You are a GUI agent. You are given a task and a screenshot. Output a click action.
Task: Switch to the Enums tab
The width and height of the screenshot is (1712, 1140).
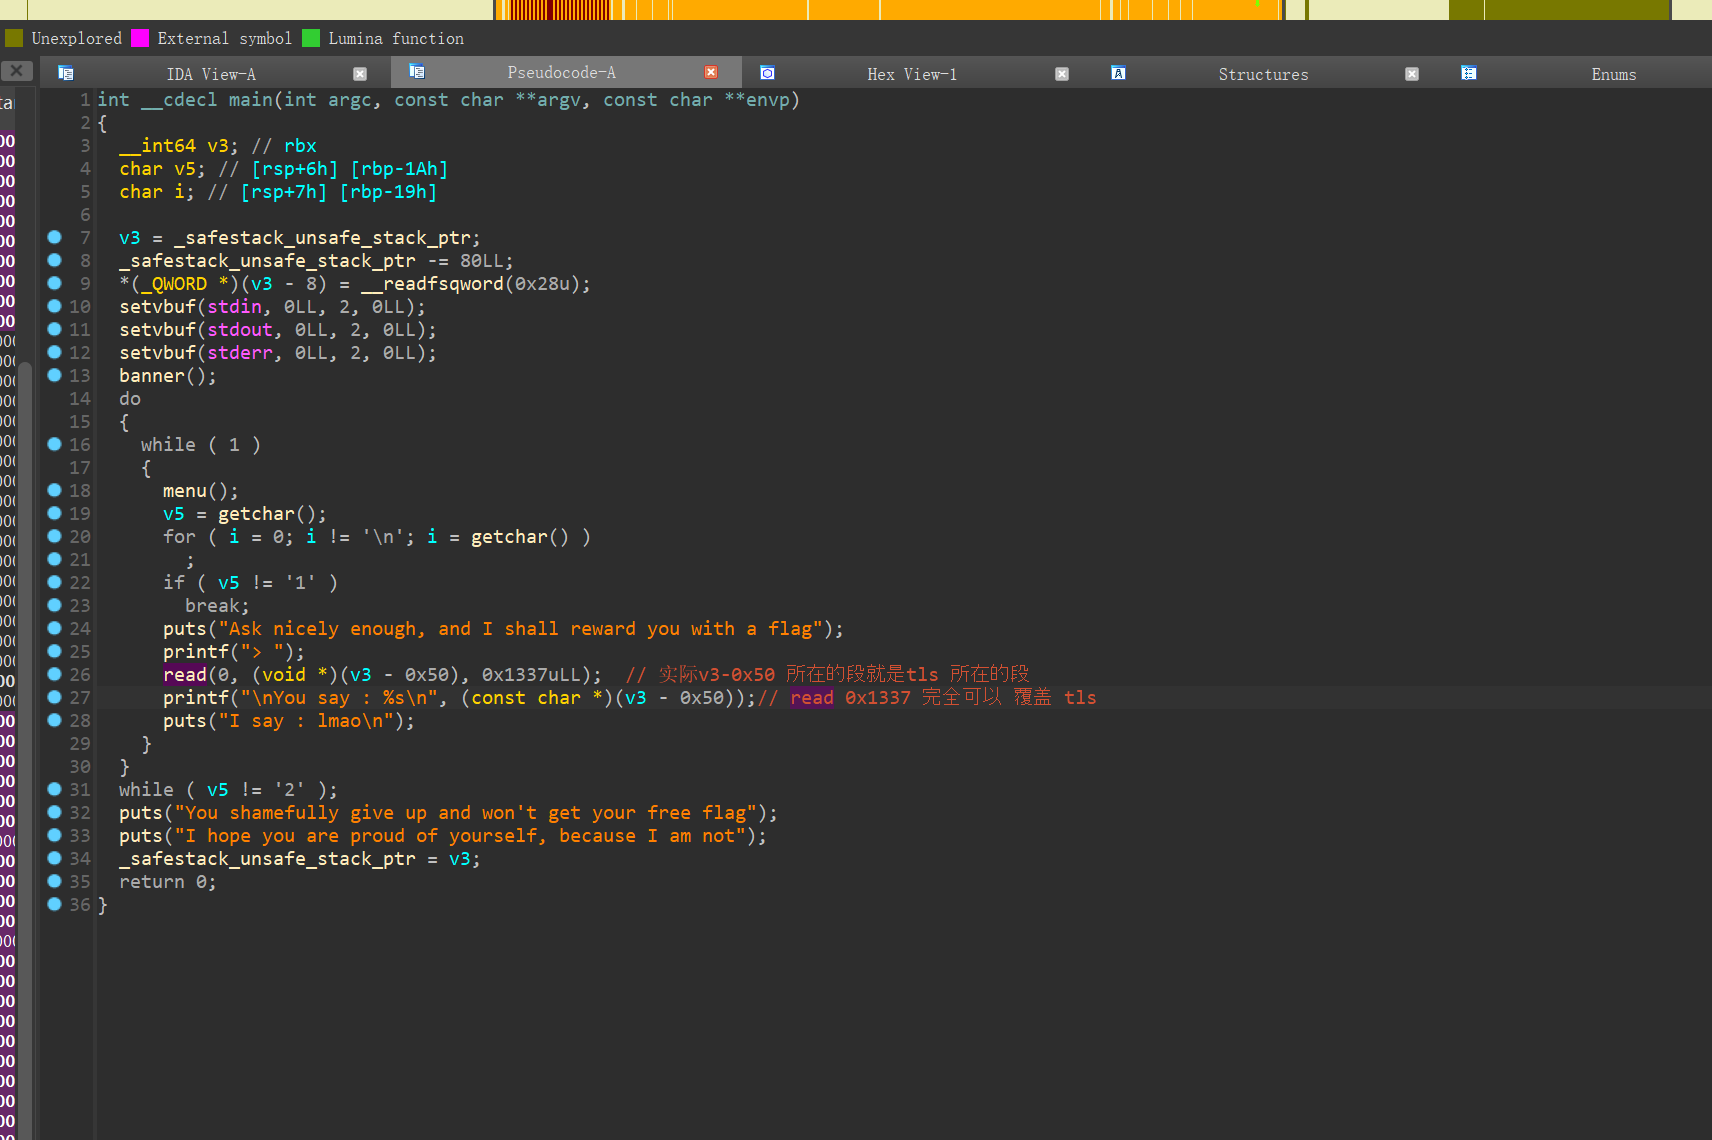[x=1613, y=74]
